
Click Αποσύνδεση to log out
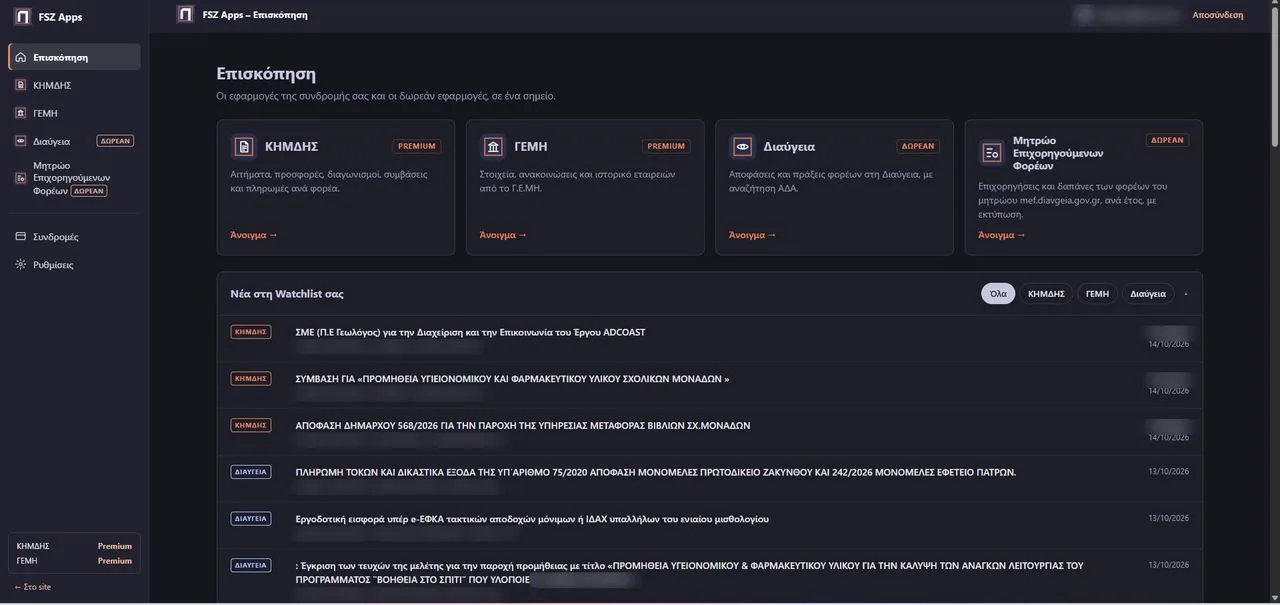pos(1218,15)
